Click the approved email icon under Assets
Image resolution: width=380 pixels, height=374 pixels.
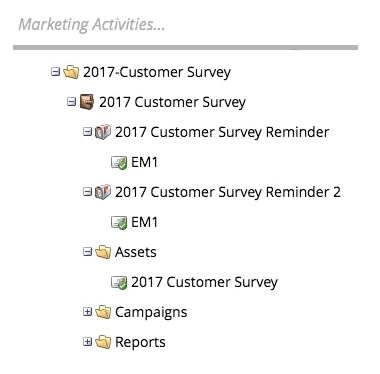coord(119,282)
